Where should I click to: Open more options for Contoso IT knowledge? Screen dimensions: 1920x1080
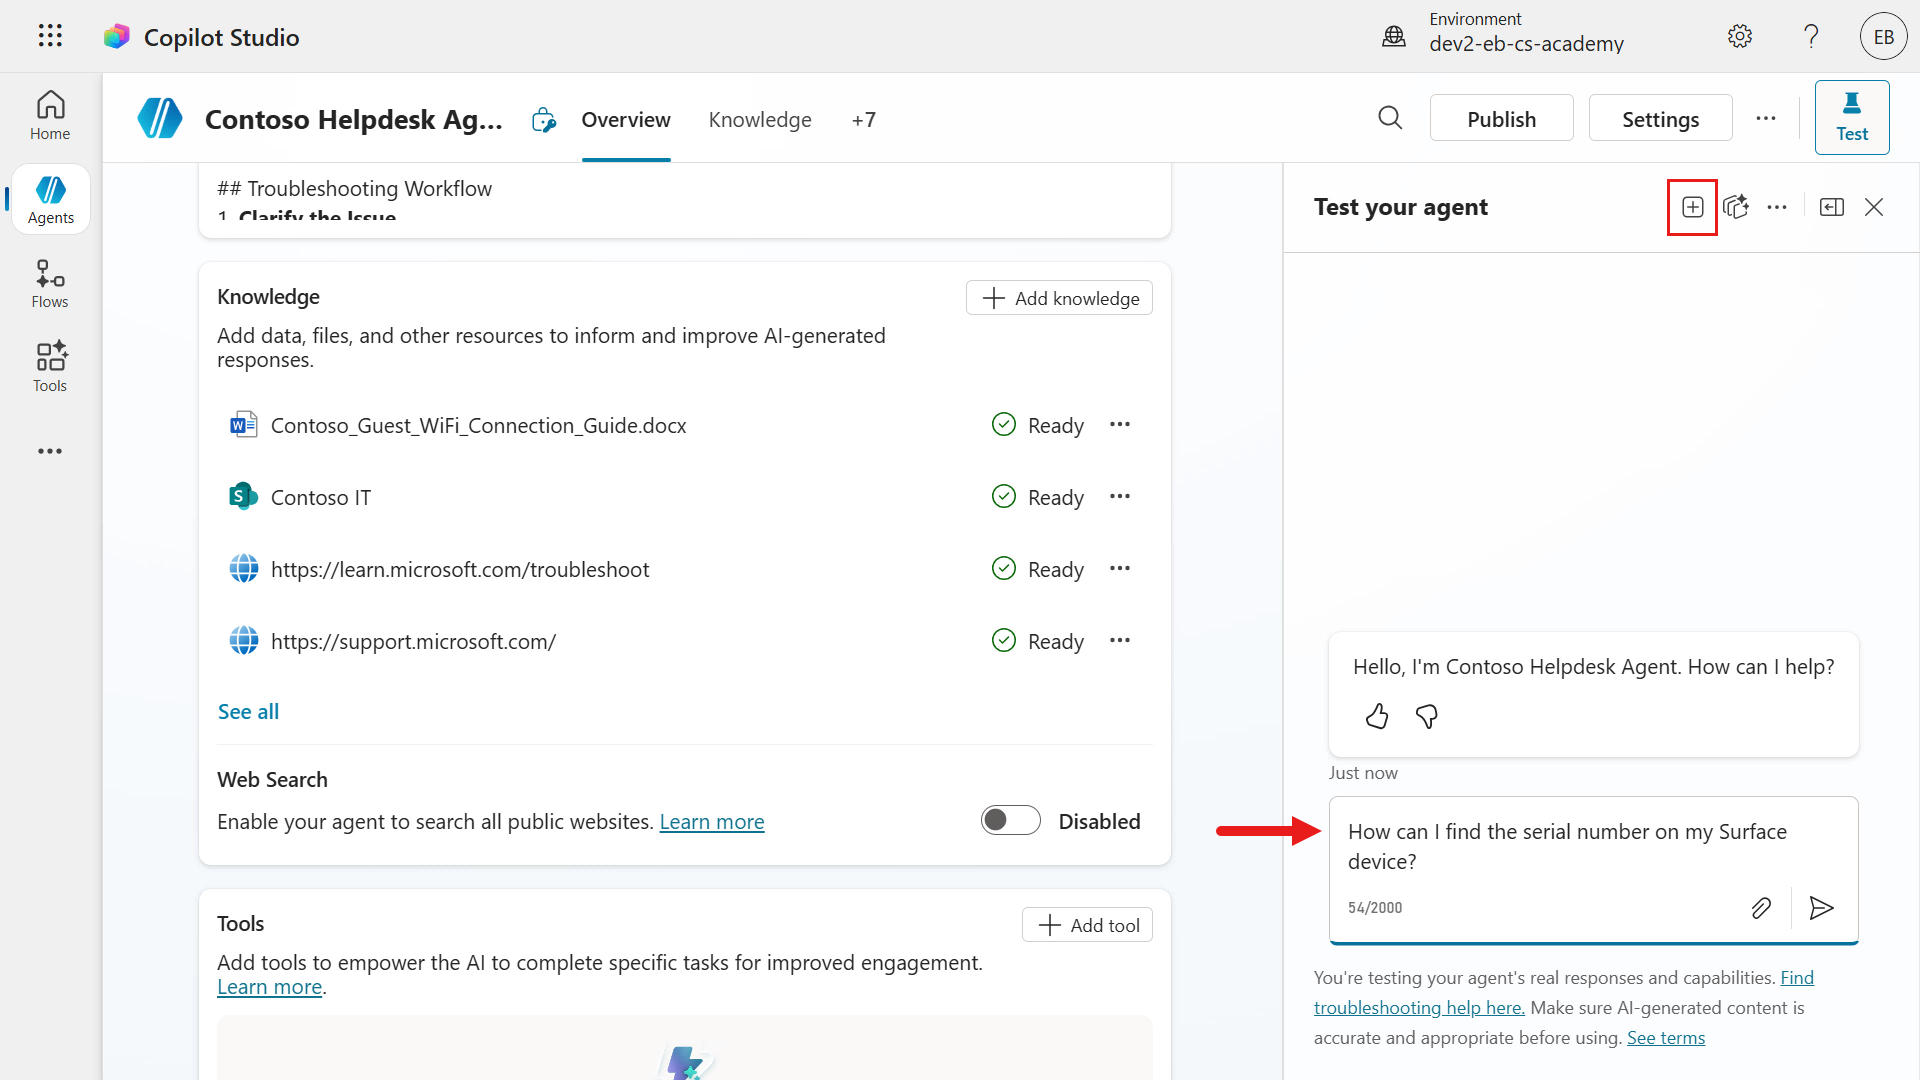[x=1120, y=497]
